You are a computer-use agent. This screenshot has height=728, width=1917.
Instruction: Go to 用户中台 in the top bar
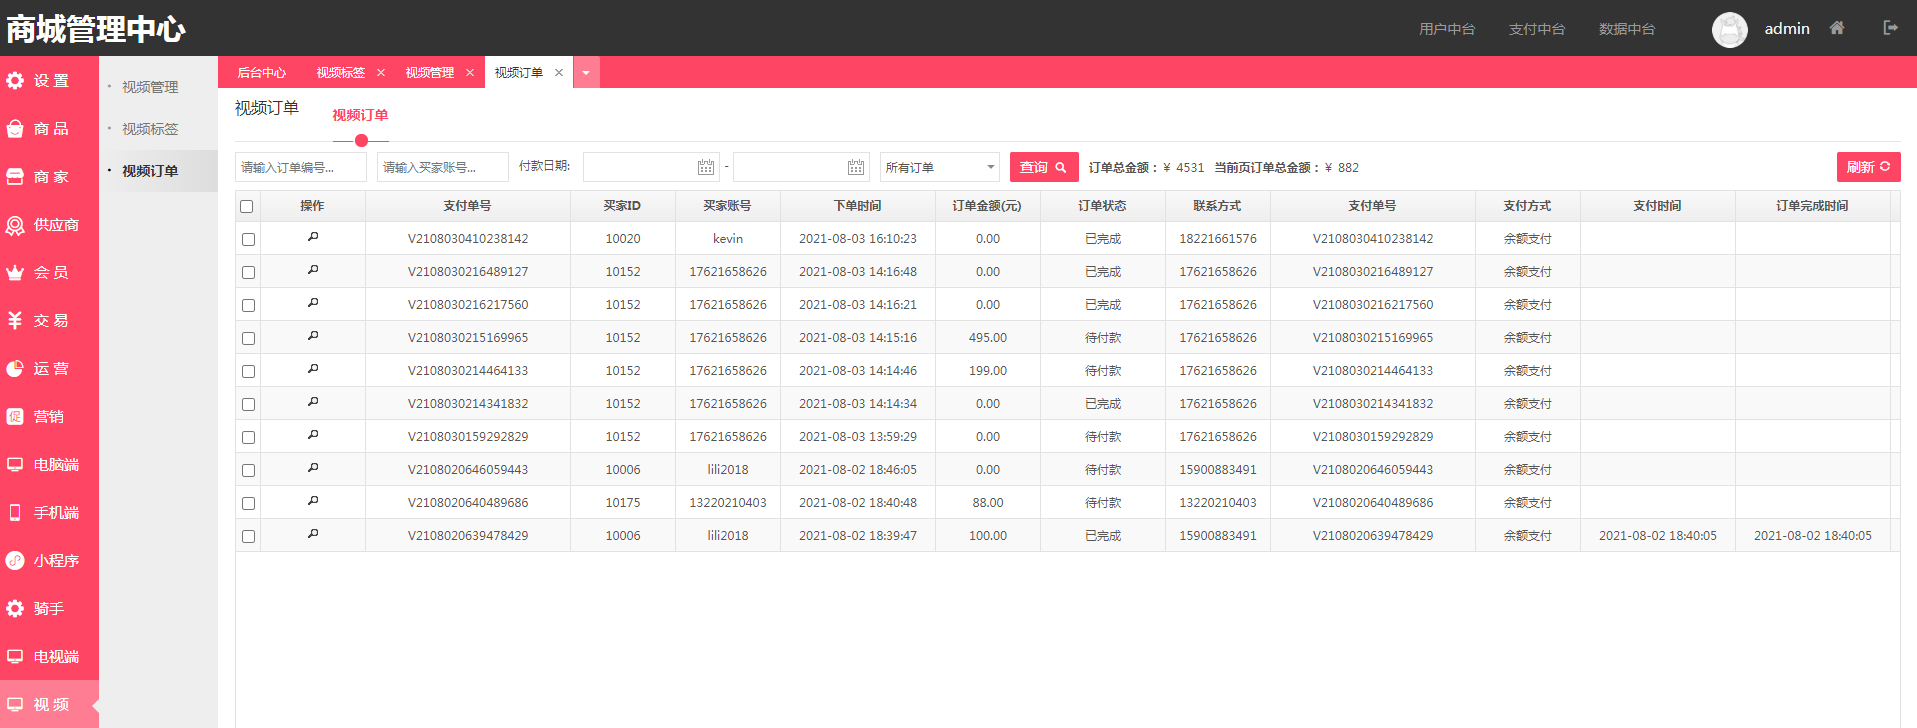1447,29
